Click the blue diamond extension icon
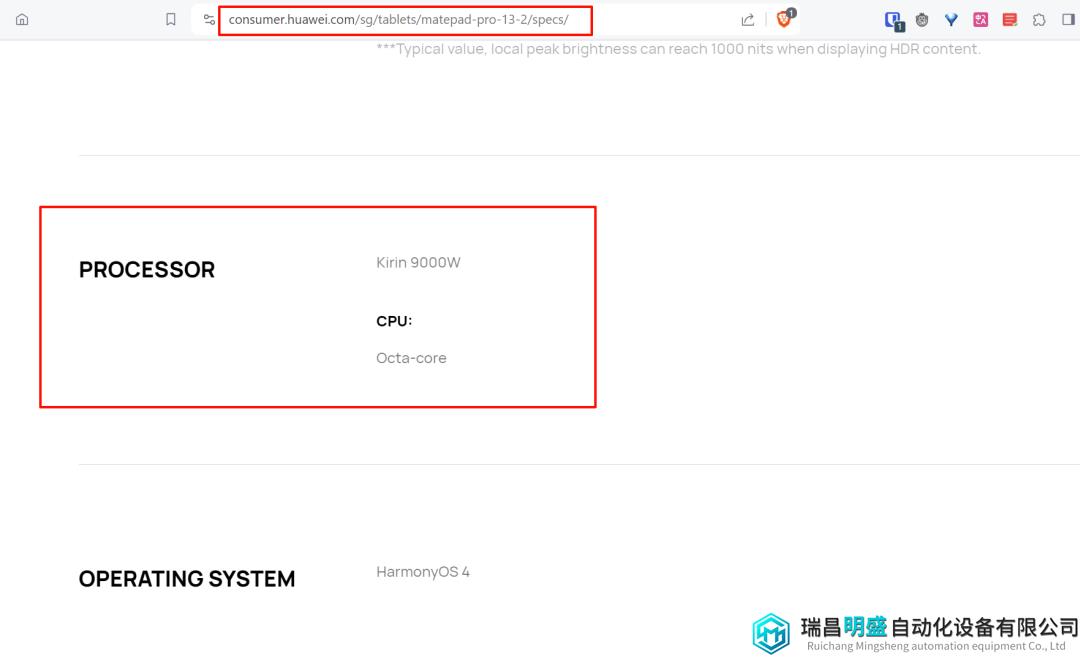Viewport: 1080px width, 657px height. [x=951, y=20]
